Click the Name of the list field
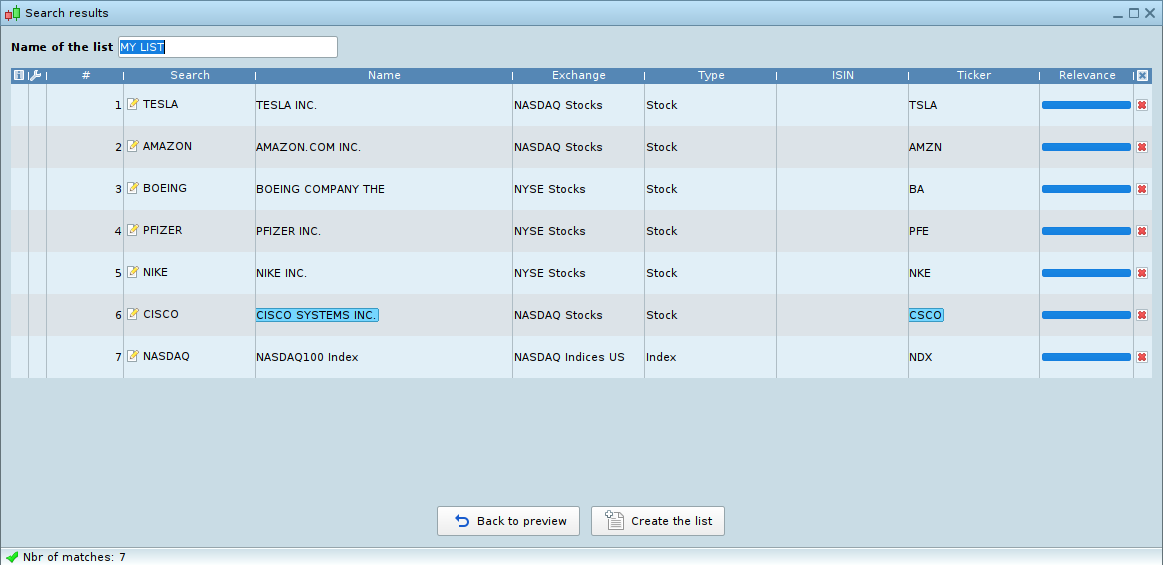The width and height of the screenshot is (1163, 565). [228, 47]
